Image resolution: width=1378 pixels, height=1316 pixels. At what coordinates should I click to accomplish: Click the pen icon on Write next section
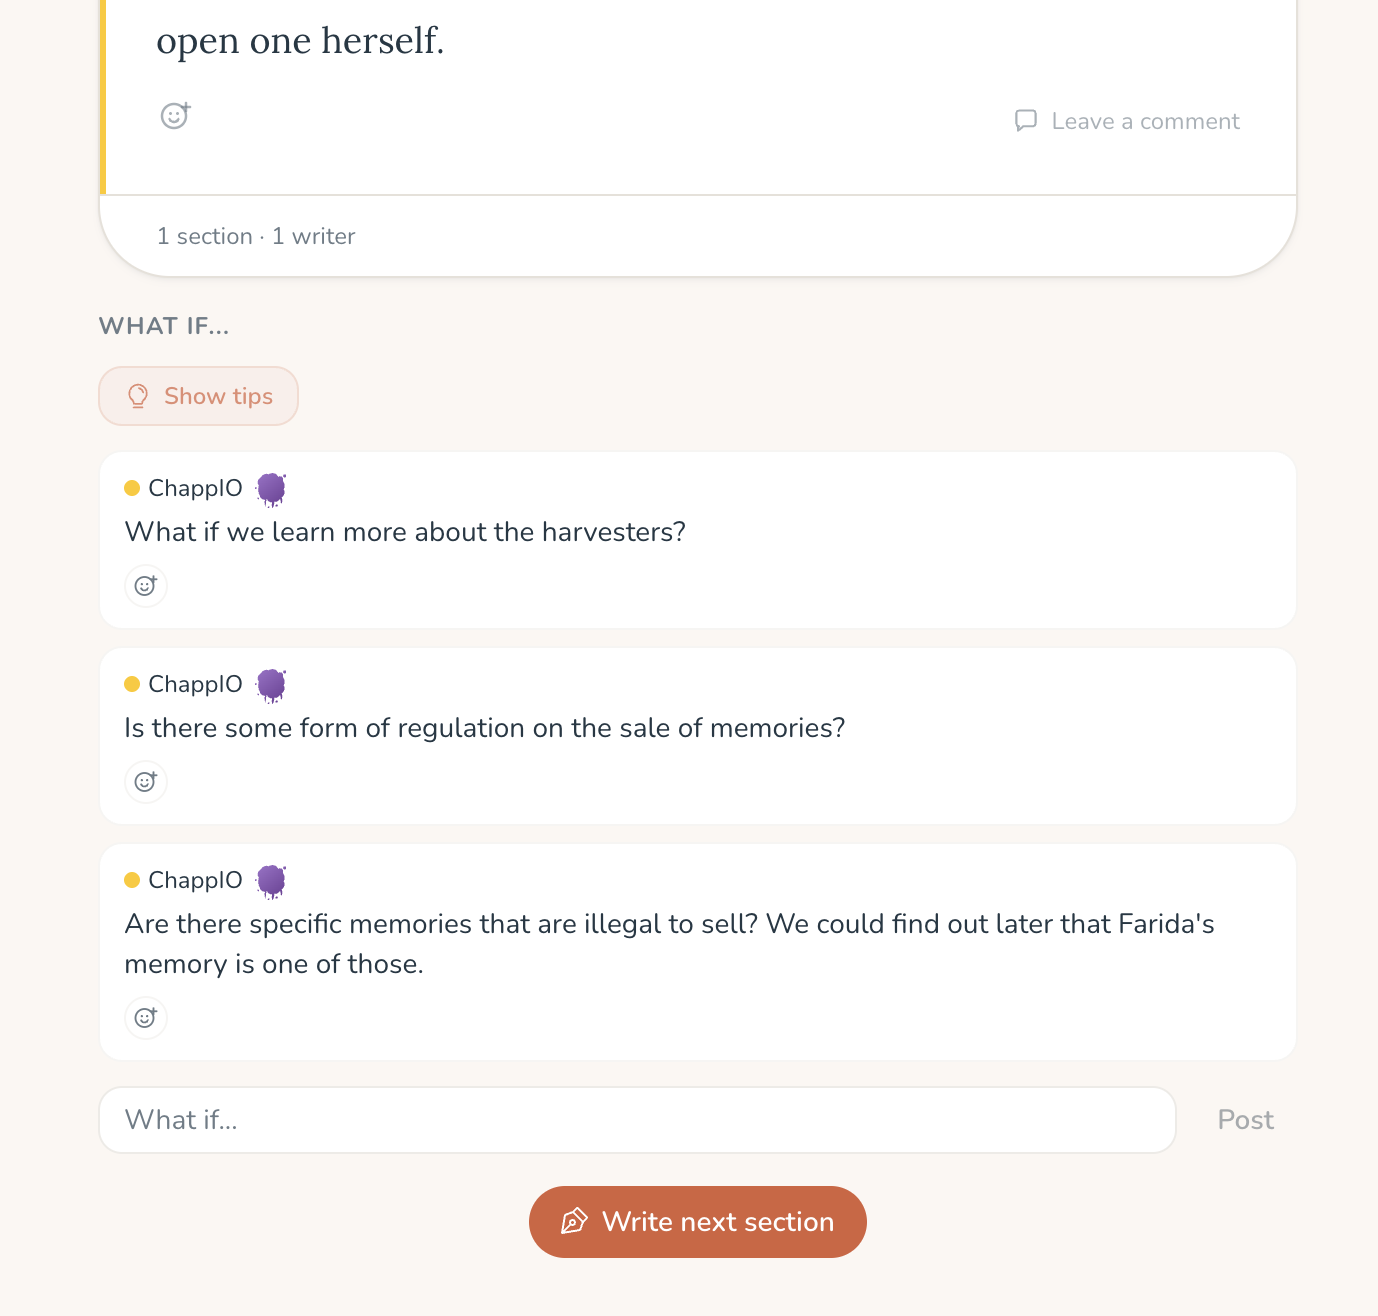click(574, 1222)
